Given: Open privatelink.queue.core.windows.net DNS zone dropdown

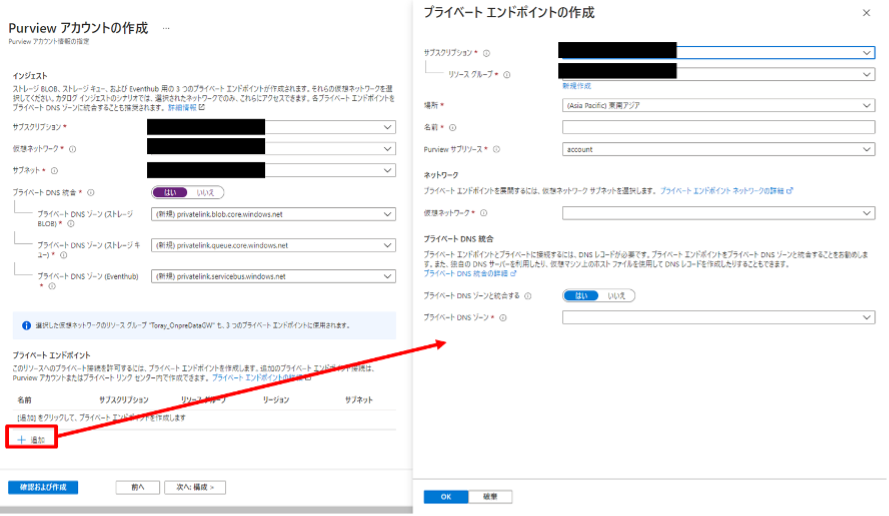Looking at the screenshot, I should point(273,246).
